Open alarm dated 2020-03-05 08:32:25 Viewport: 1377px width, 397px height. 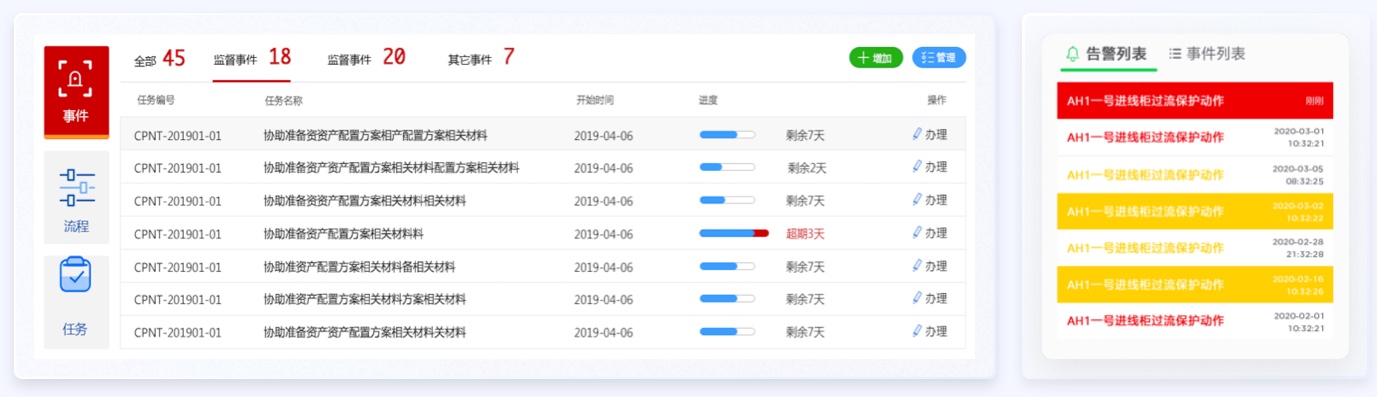[x=1195, y=175]
